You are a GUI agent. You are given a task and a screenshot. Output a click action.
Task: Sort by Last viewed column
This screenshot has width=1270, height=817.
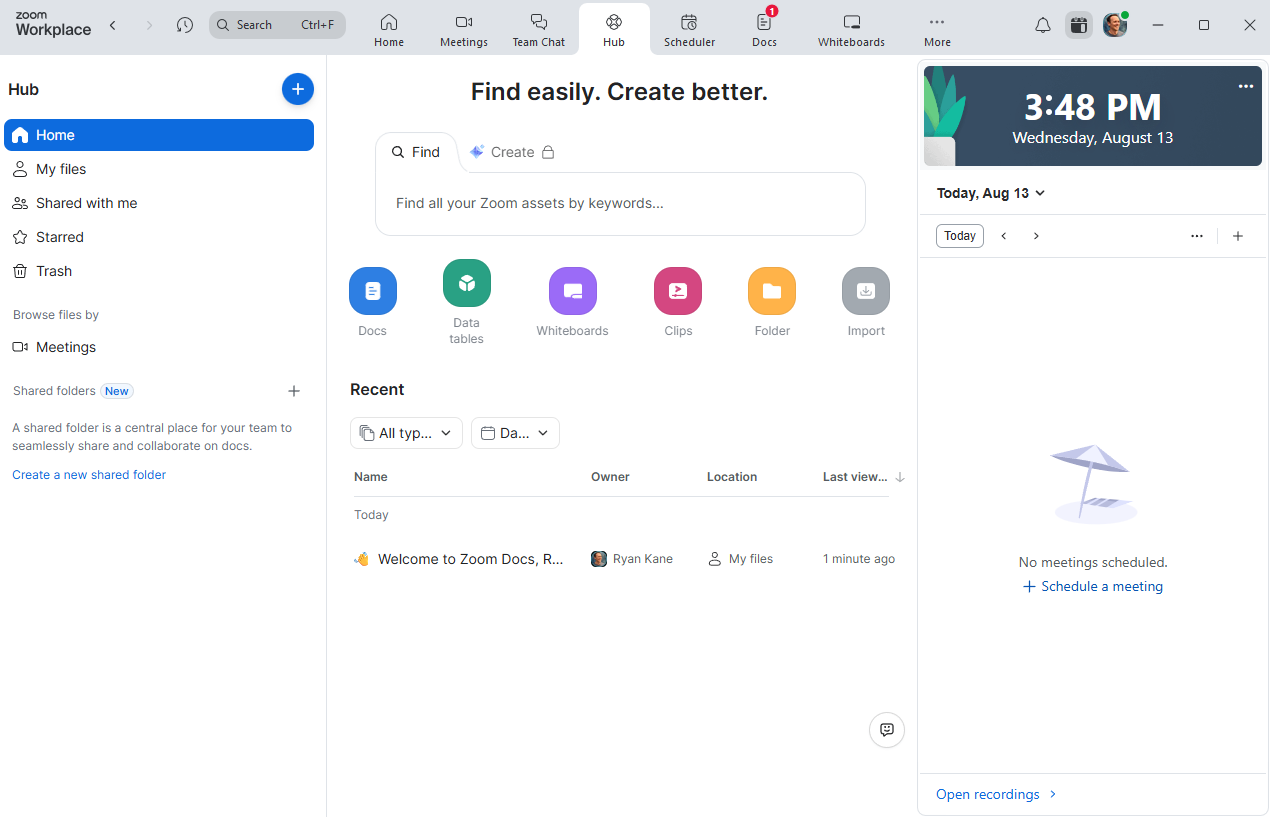863,477
